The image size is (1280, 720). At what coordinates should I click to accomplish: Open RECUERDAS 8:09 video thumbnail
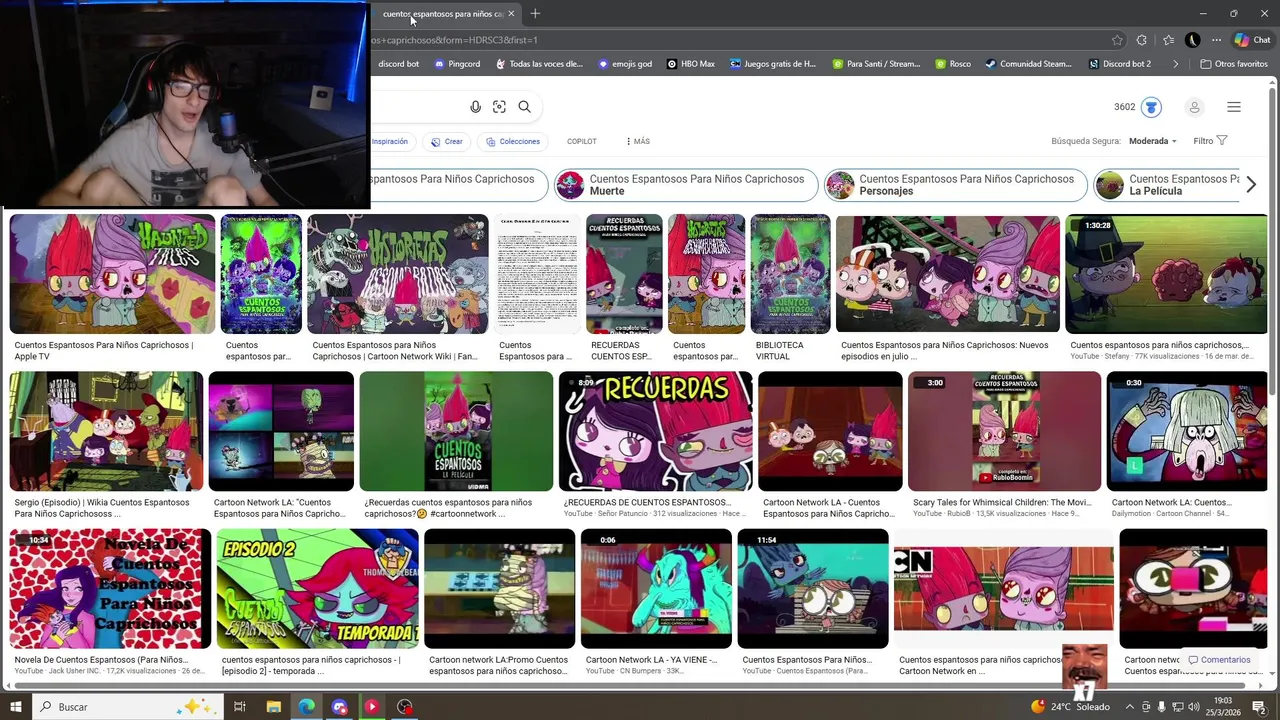click(x=655, y=431)
